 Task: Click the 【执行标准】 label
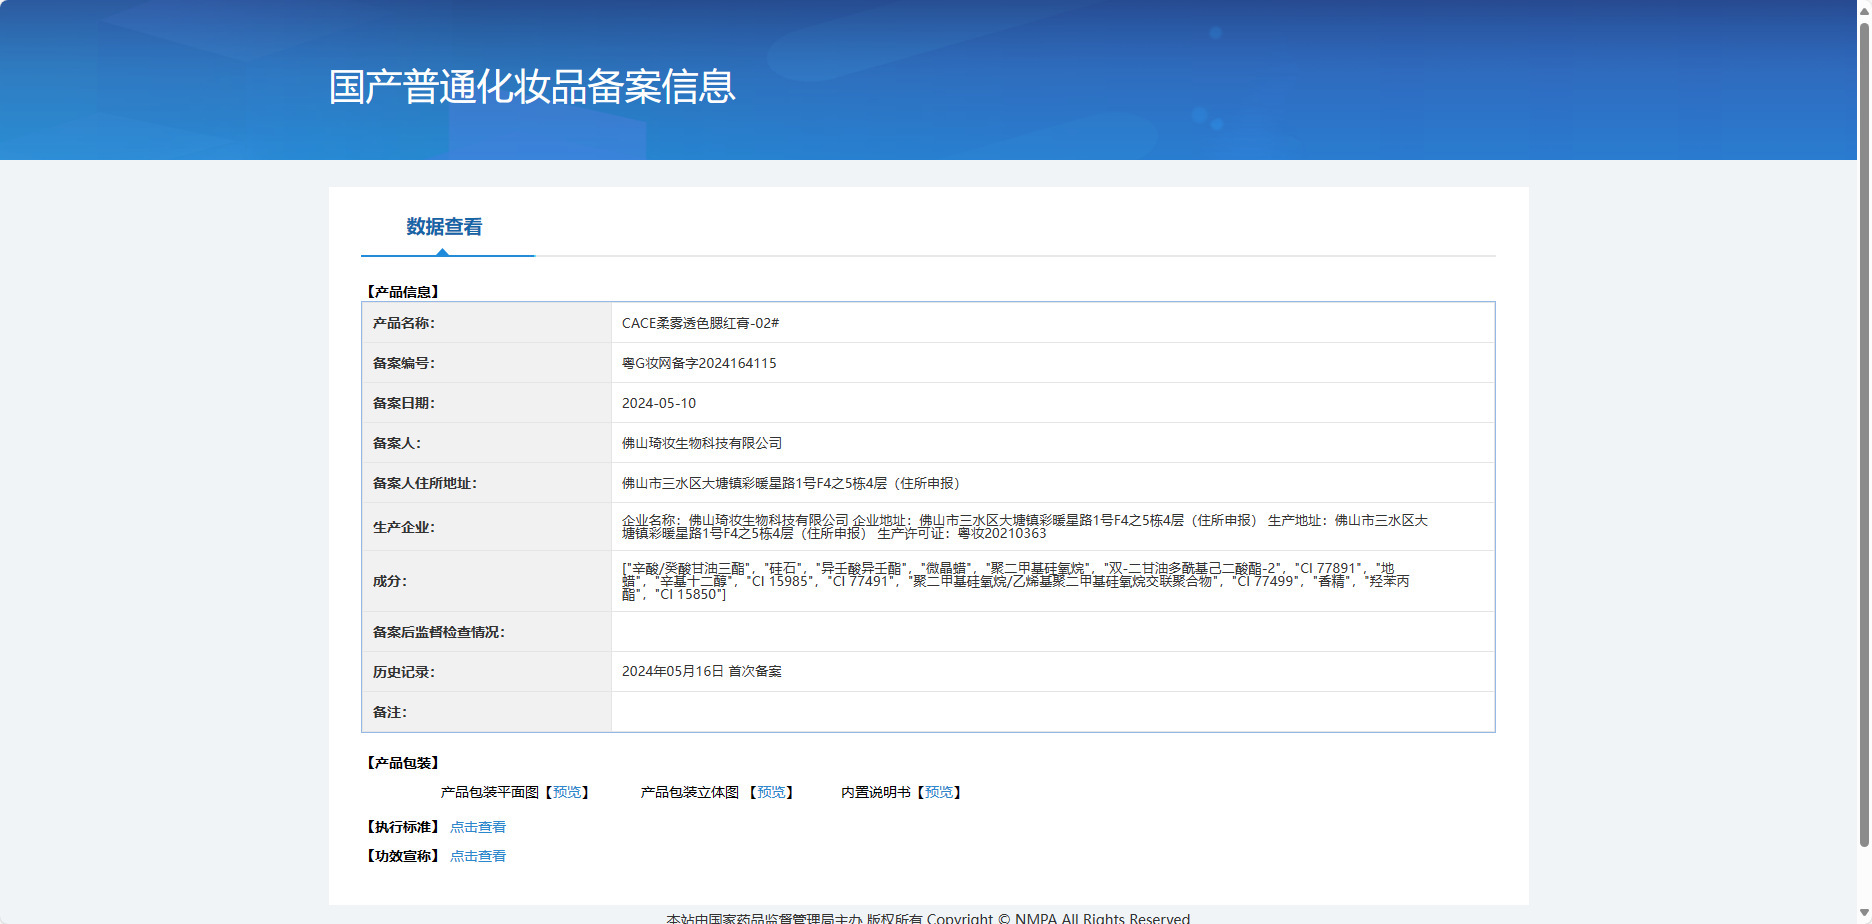[x=402, y=827]
